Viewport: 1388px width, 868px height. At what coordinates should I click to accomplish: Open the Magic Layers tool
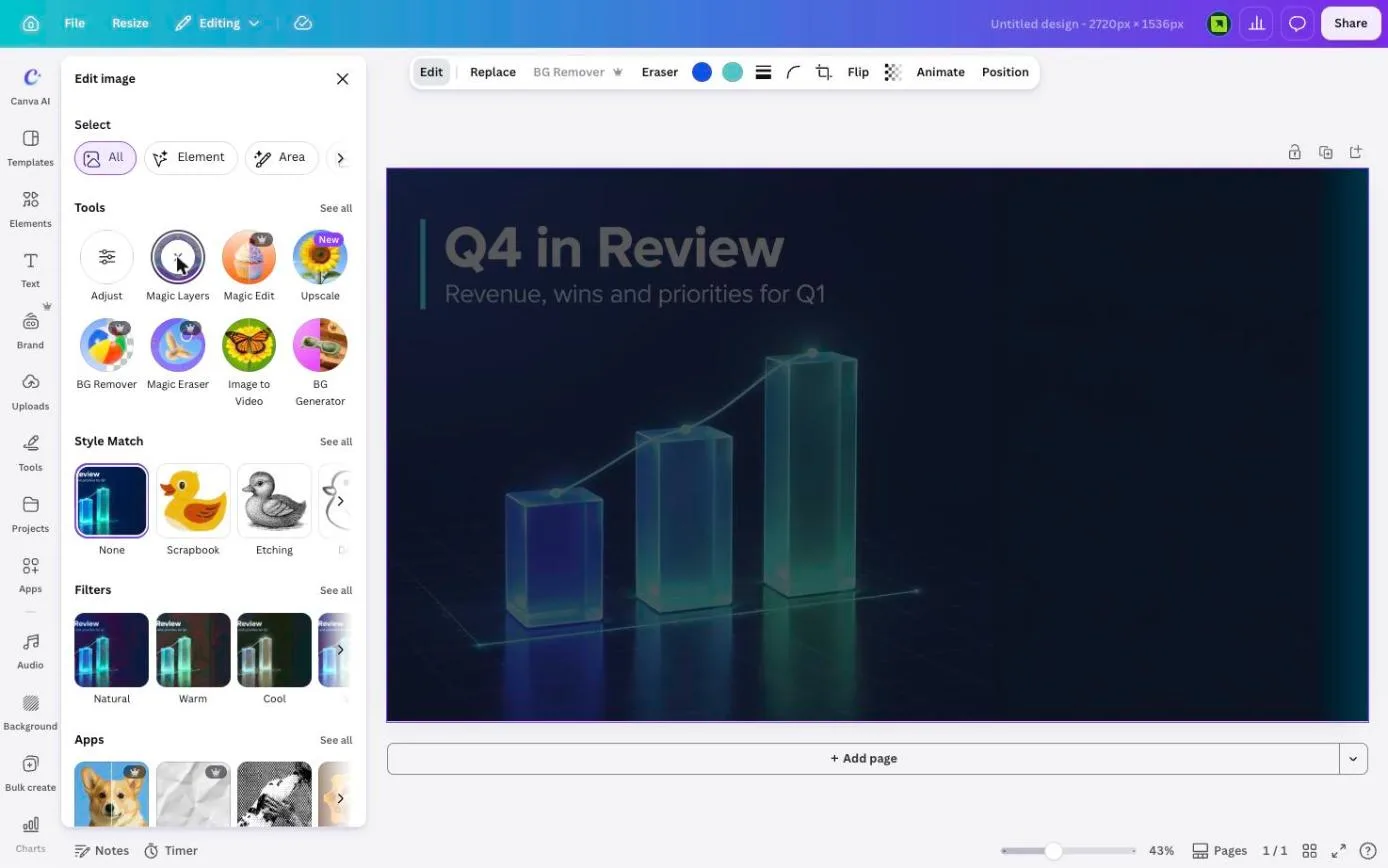(178, 258)
